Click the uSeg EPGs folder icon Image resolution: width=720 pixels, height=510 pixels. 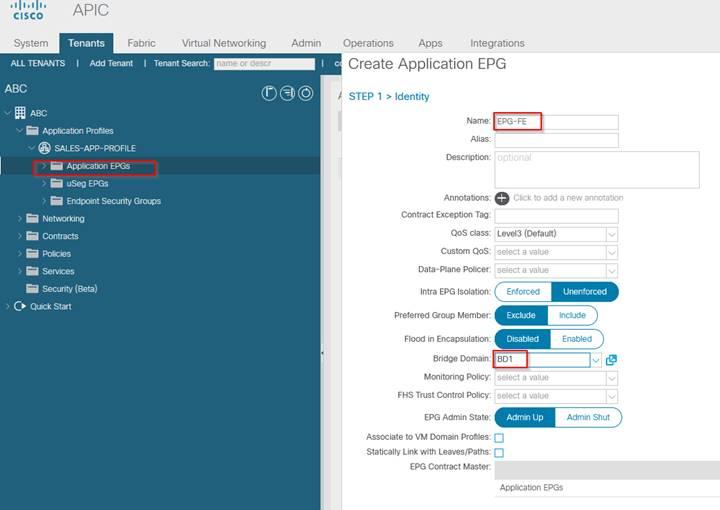coord(56,183)
